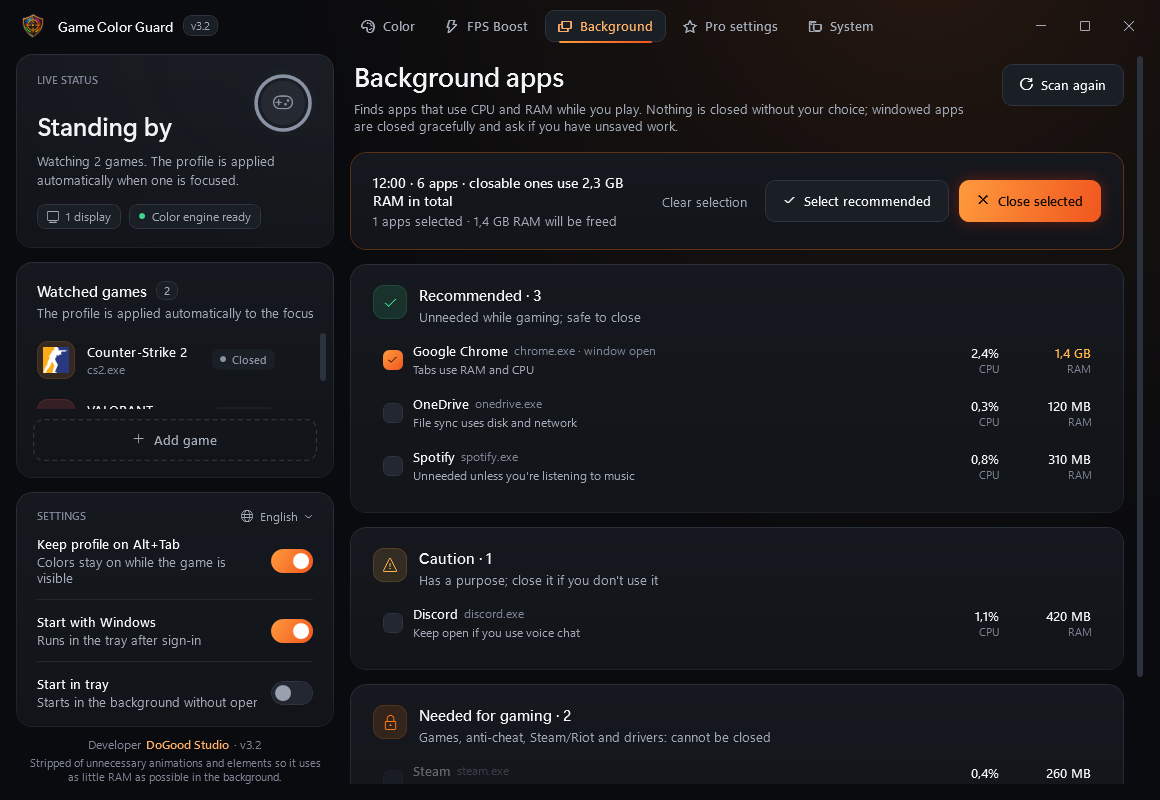Click the lock icon for Needed for gaming
The image size is (1160, 800).
point(390,722)
